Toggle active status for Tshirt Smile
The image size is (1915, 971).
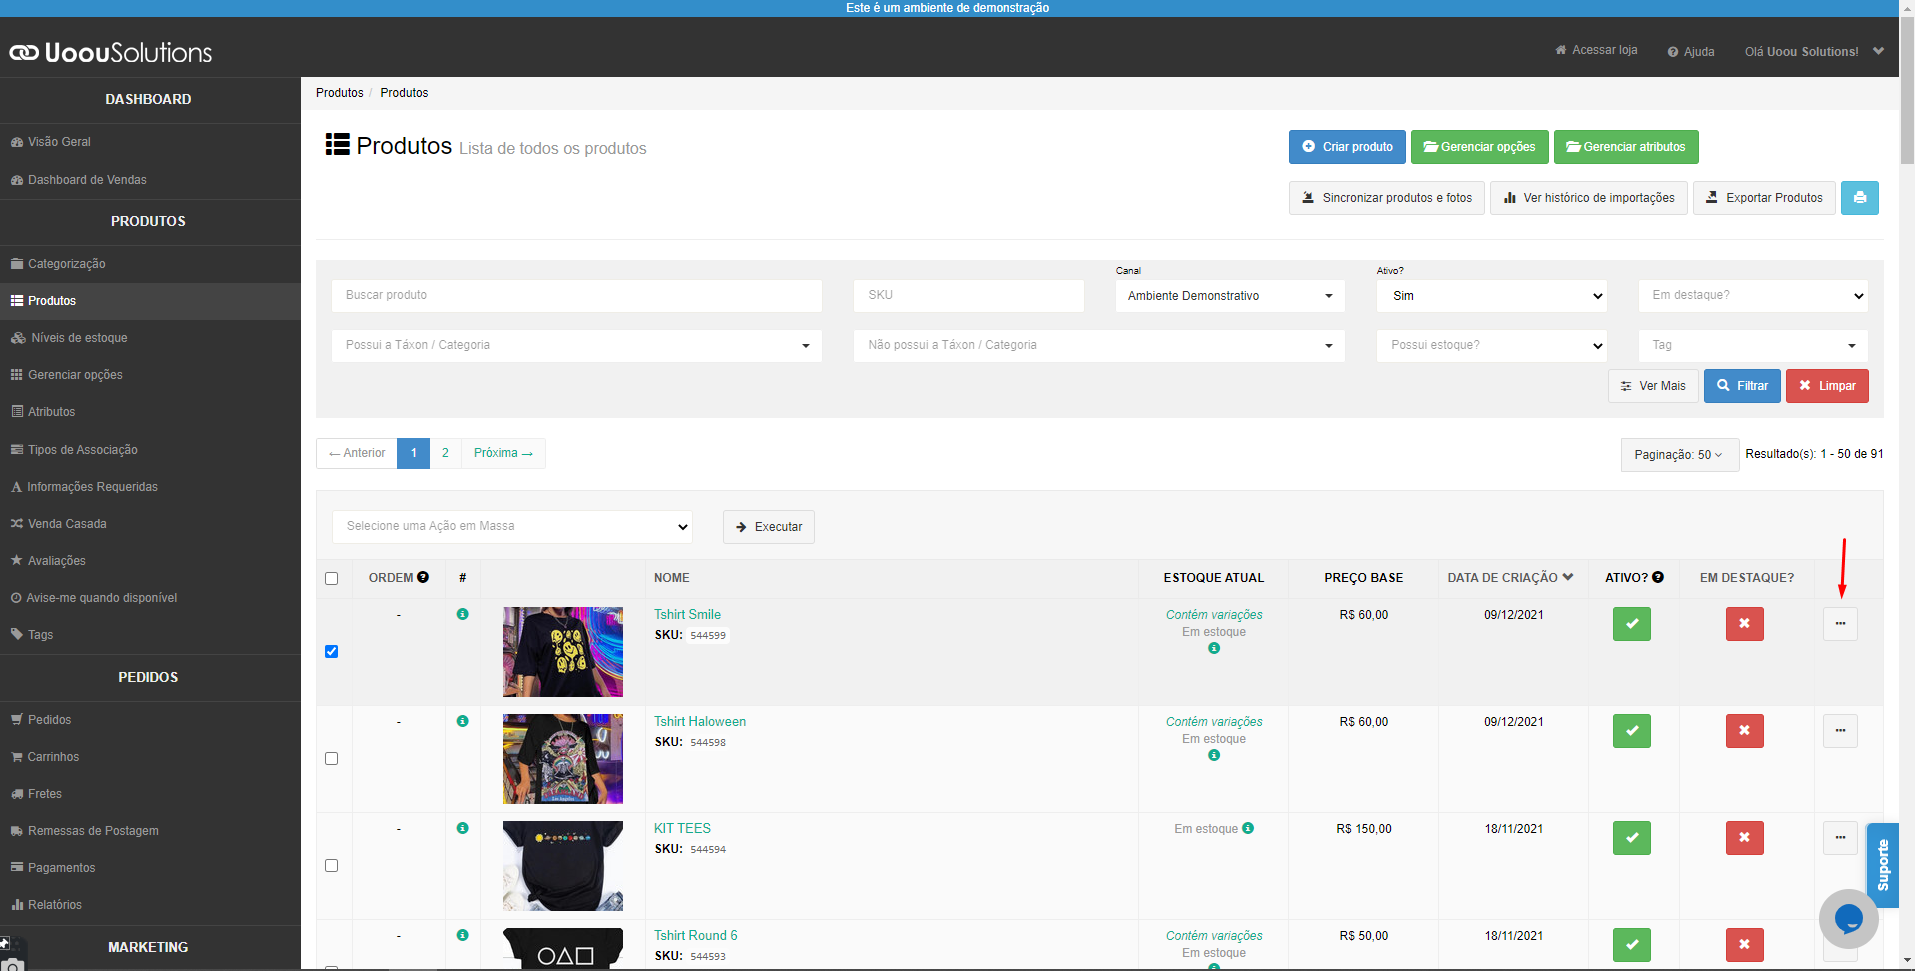coord(1631,624)
